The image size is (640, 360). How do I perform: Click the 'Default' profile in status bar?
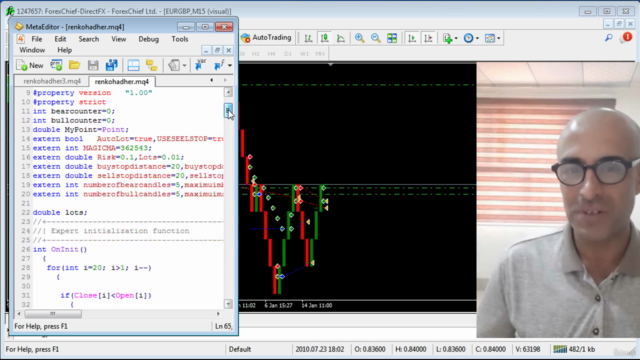[x=240, y=349]
